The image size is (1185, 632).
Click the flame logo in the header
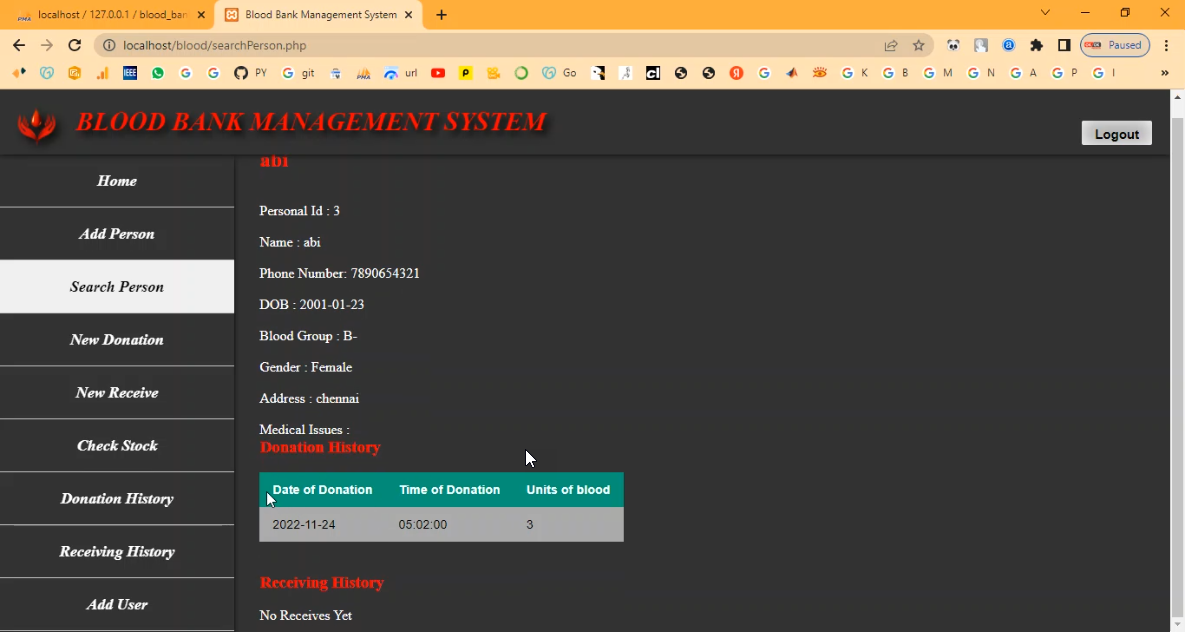[37, 124]
